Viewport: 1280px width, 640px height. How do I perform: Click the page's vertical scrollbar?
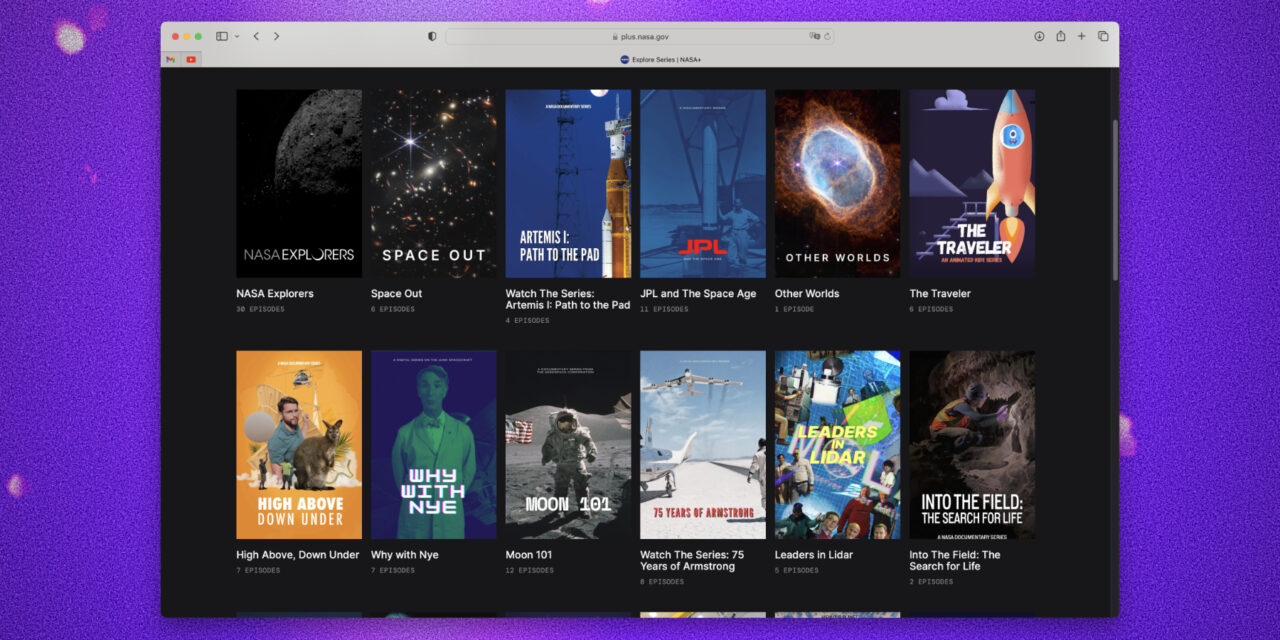tap(1115, 200)
